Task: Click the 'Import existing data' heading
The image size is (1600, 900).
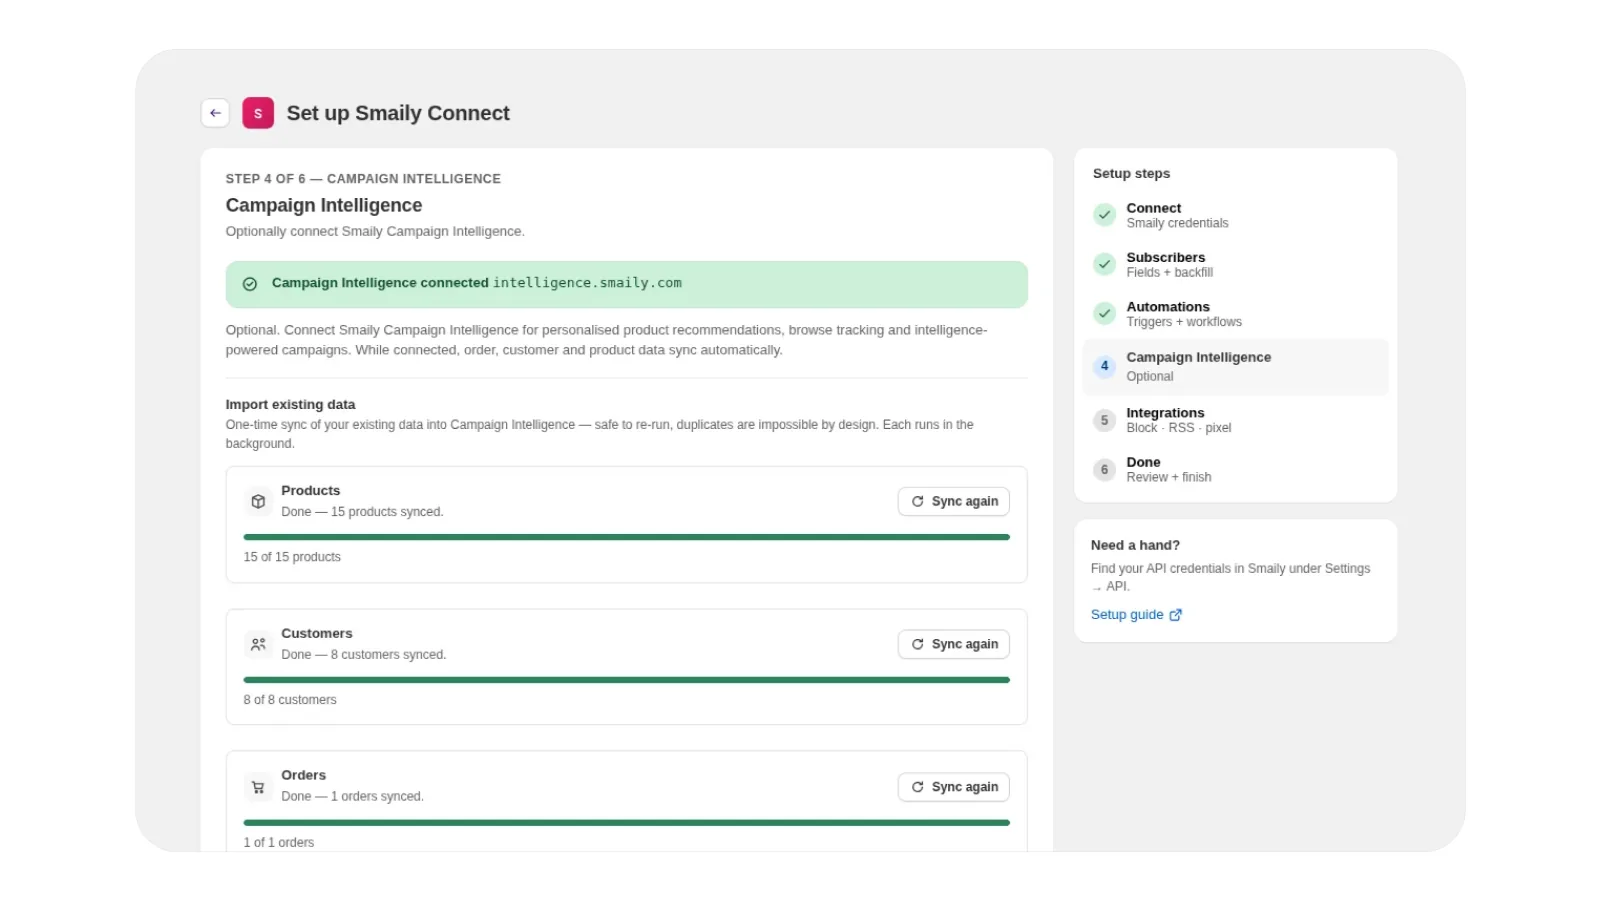Action: click(290, 405)
